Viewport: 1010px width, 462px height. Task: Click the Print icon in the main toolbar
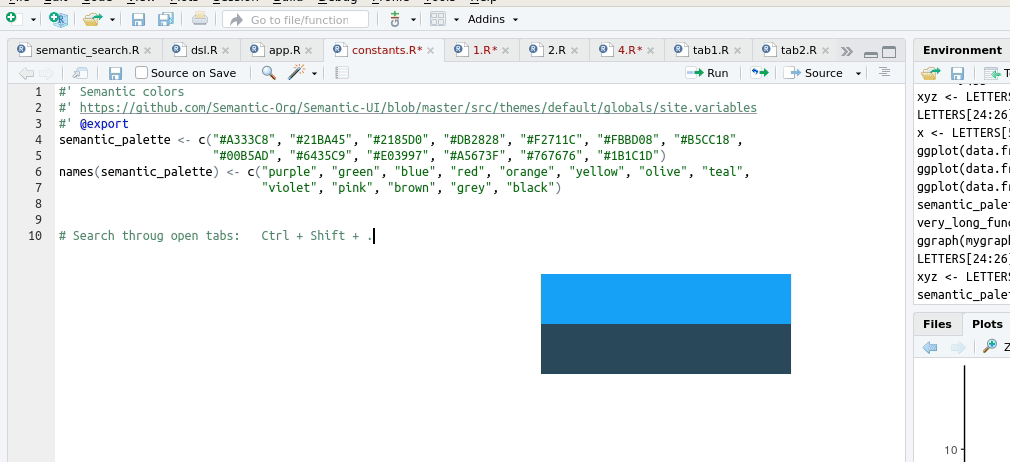[200, 19]
